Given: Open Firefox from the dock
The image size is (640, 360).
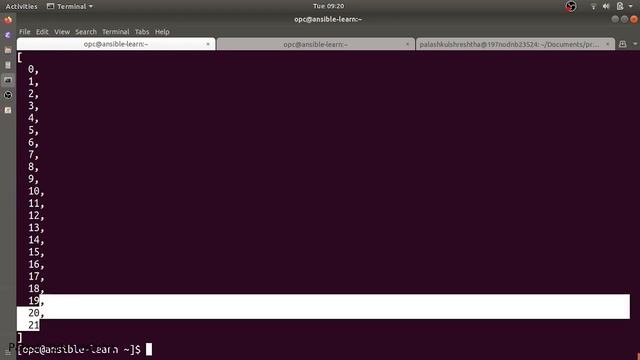Looking at the screenshot, I should 8,20.
